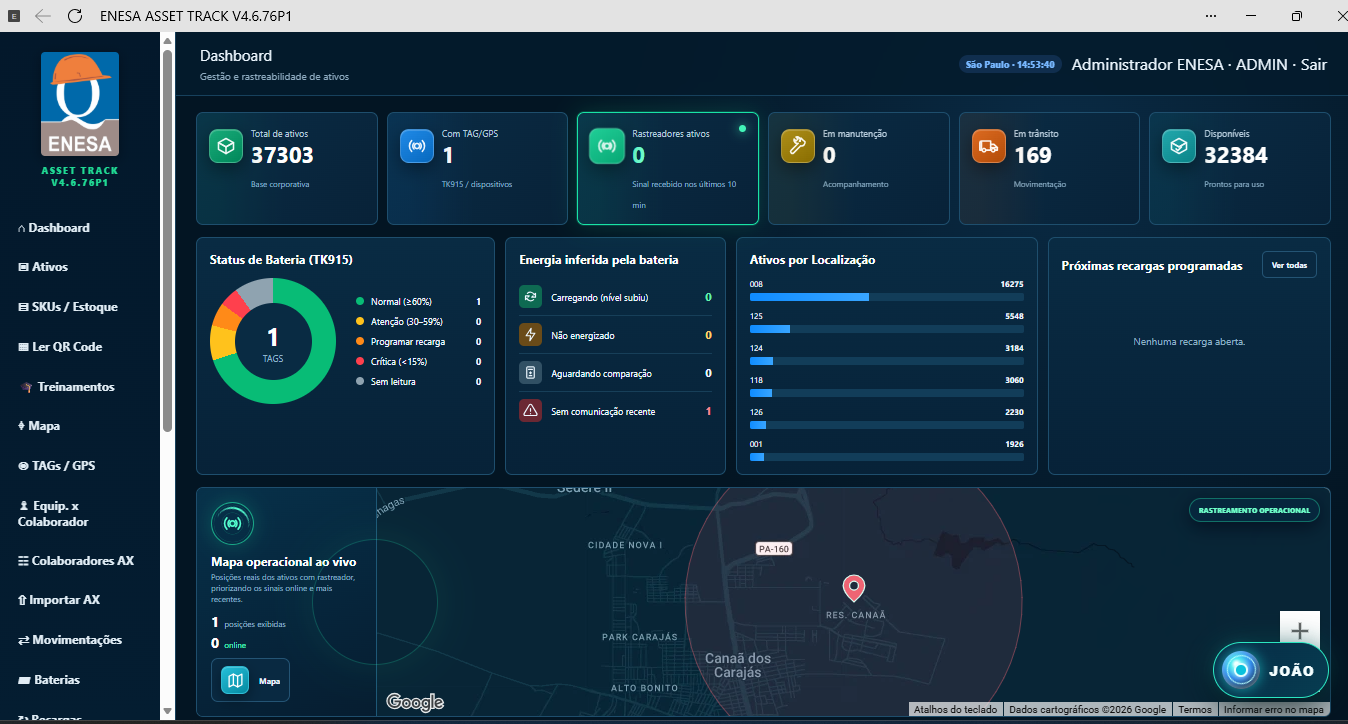Viewport: 1348px width, 724px height.
Task: Click the Mapa button under live map
Action: [x=250, y=680]
